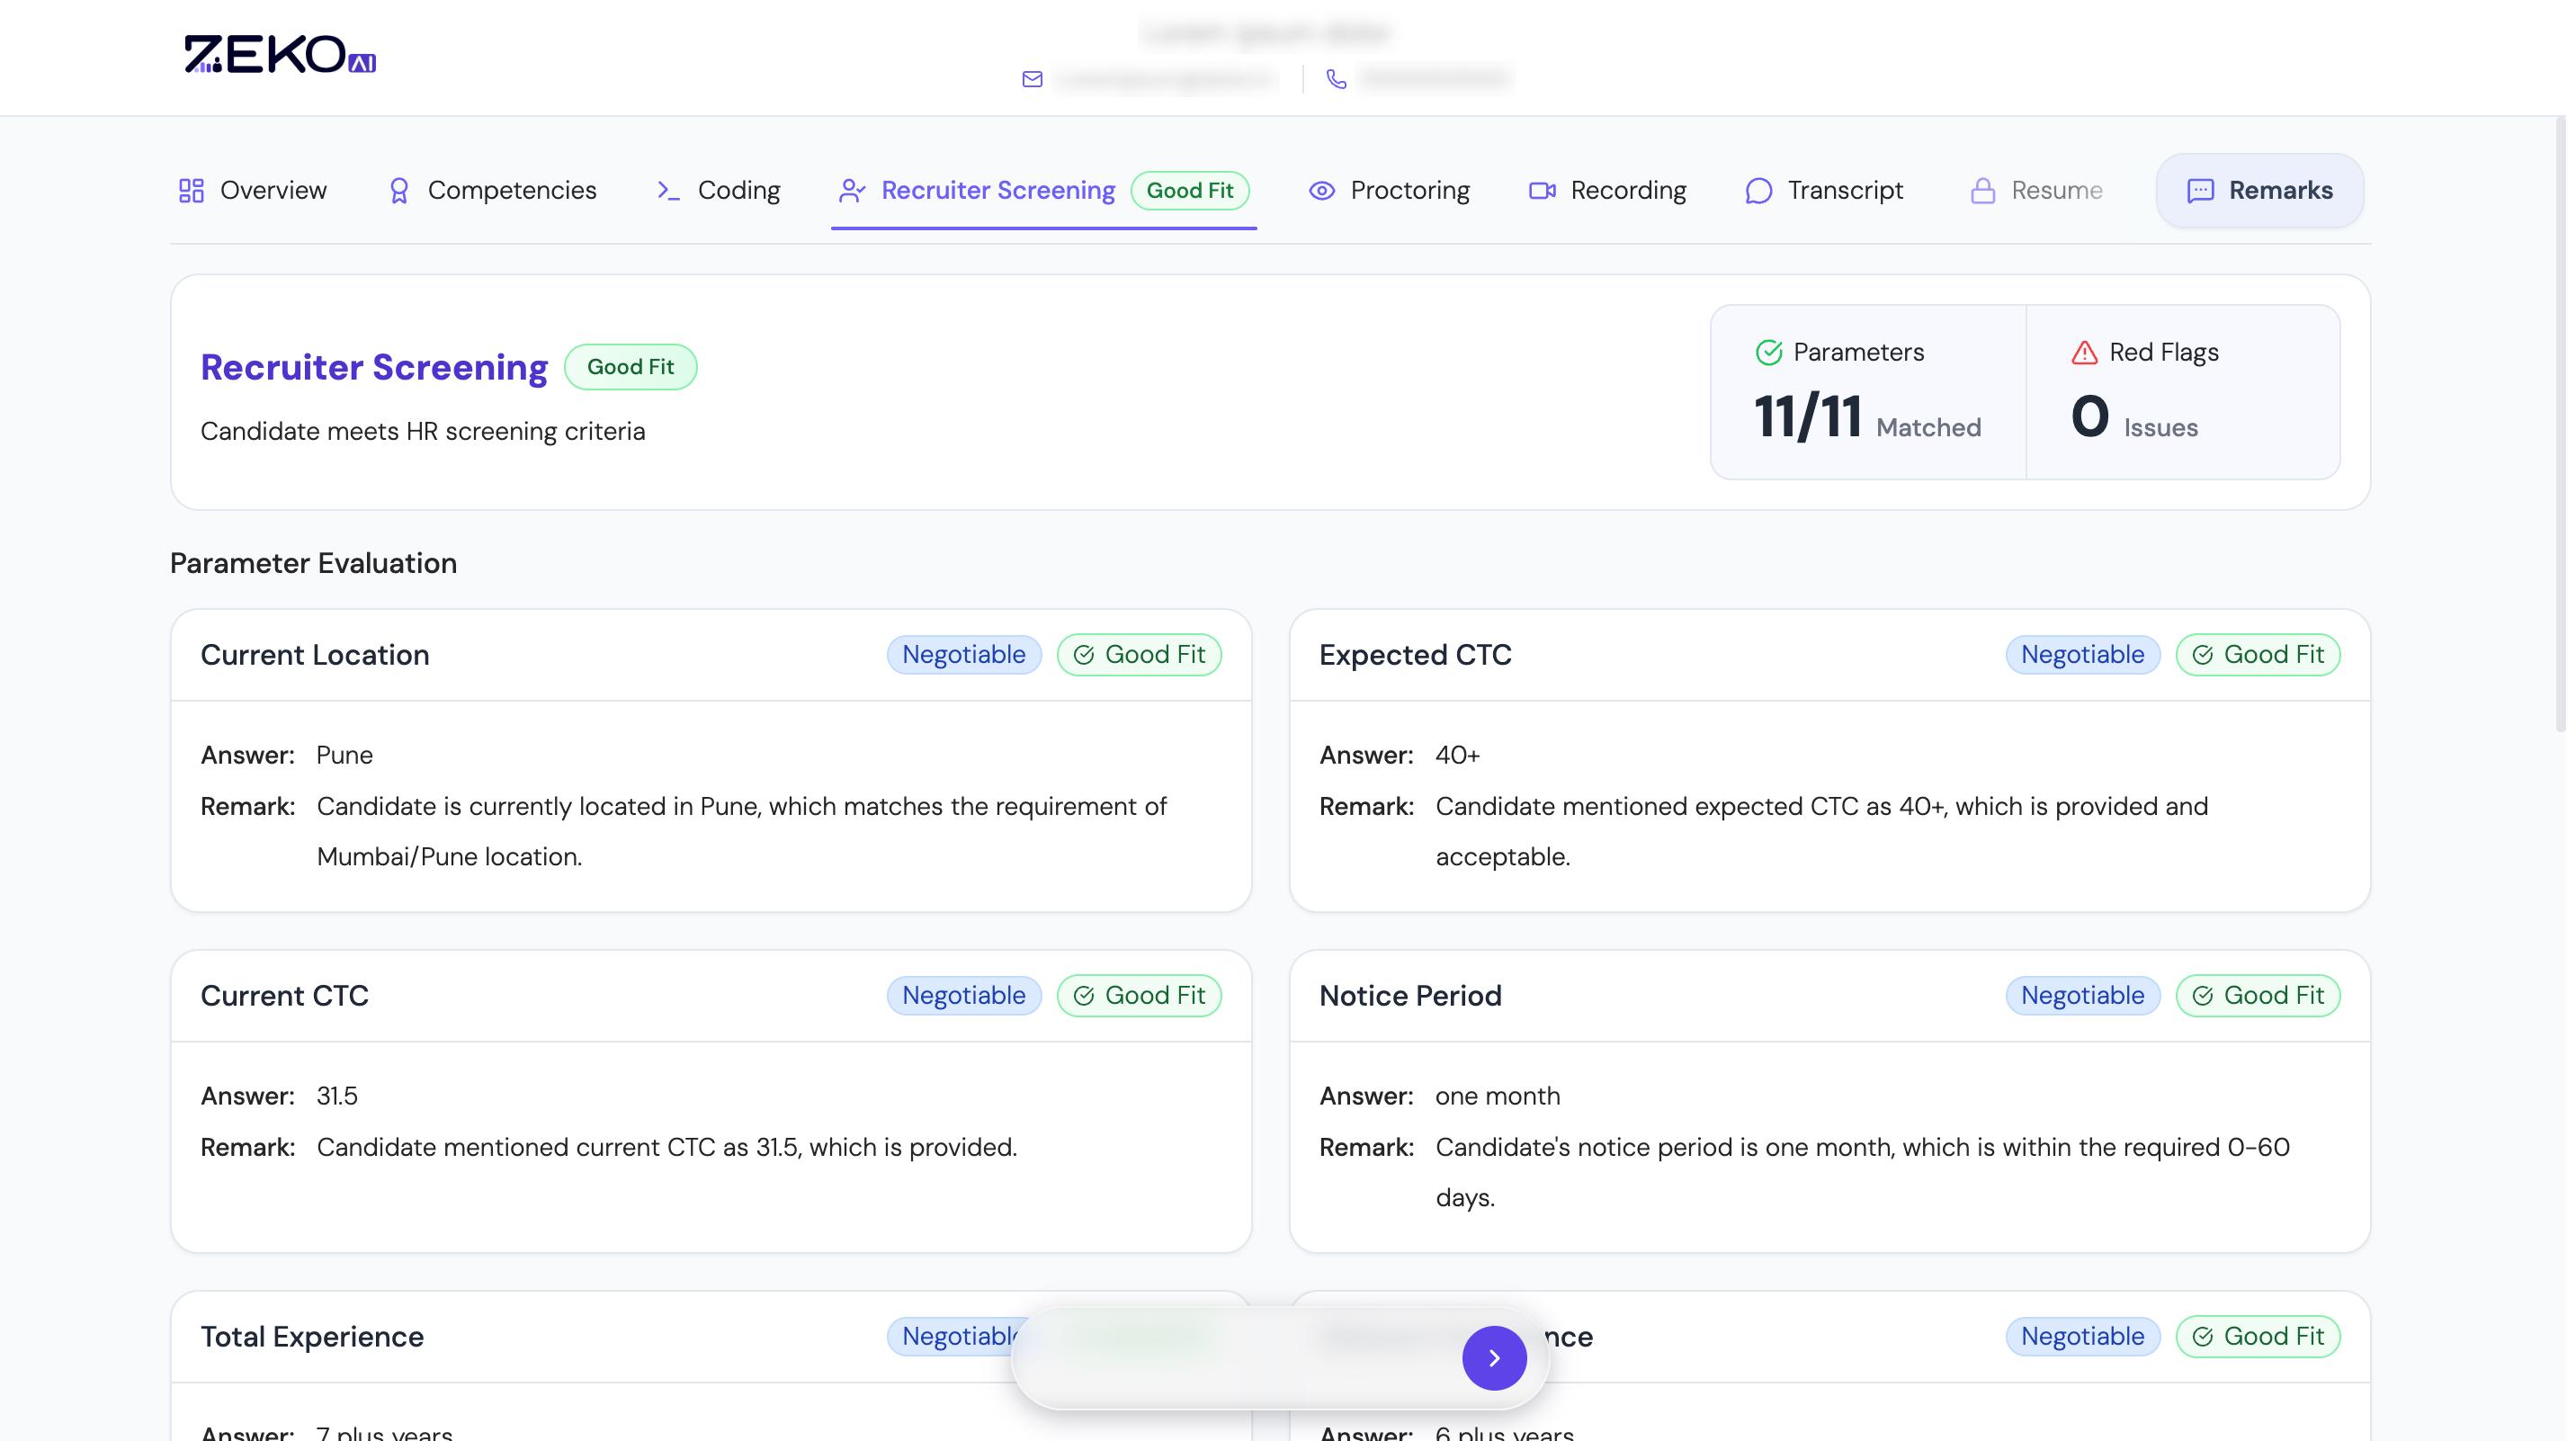Click Negotiable tag on Current Location card
This screenshot has width=2576, height=1441.
coord(963,654)
